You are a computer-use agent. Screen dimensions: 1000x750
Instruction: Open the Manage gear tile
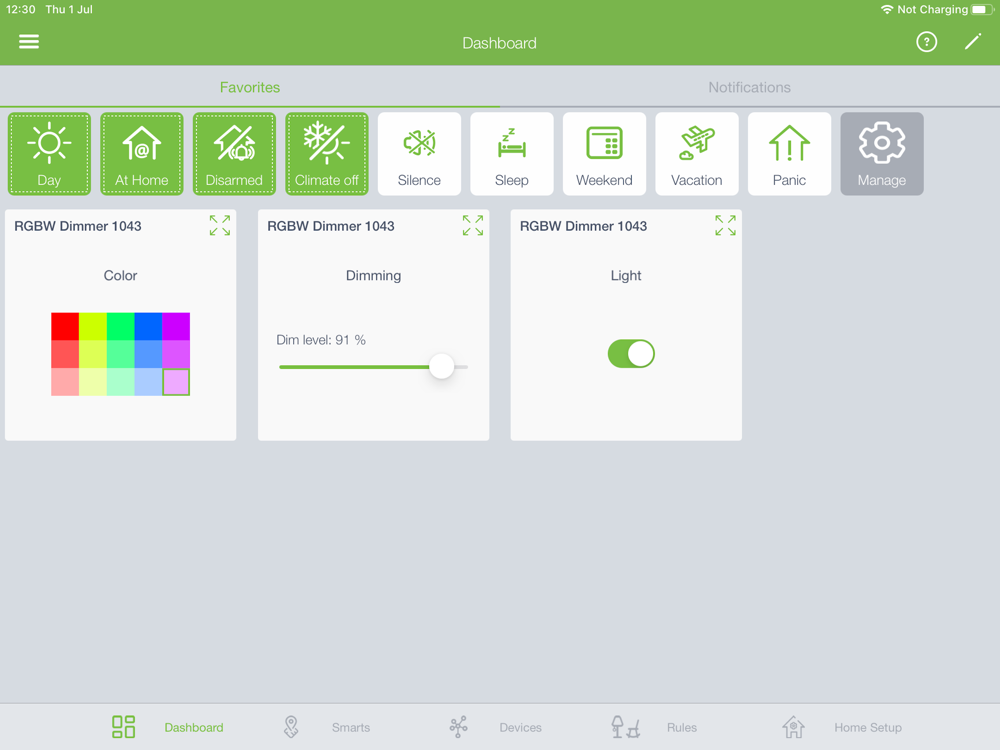[881, 154]
